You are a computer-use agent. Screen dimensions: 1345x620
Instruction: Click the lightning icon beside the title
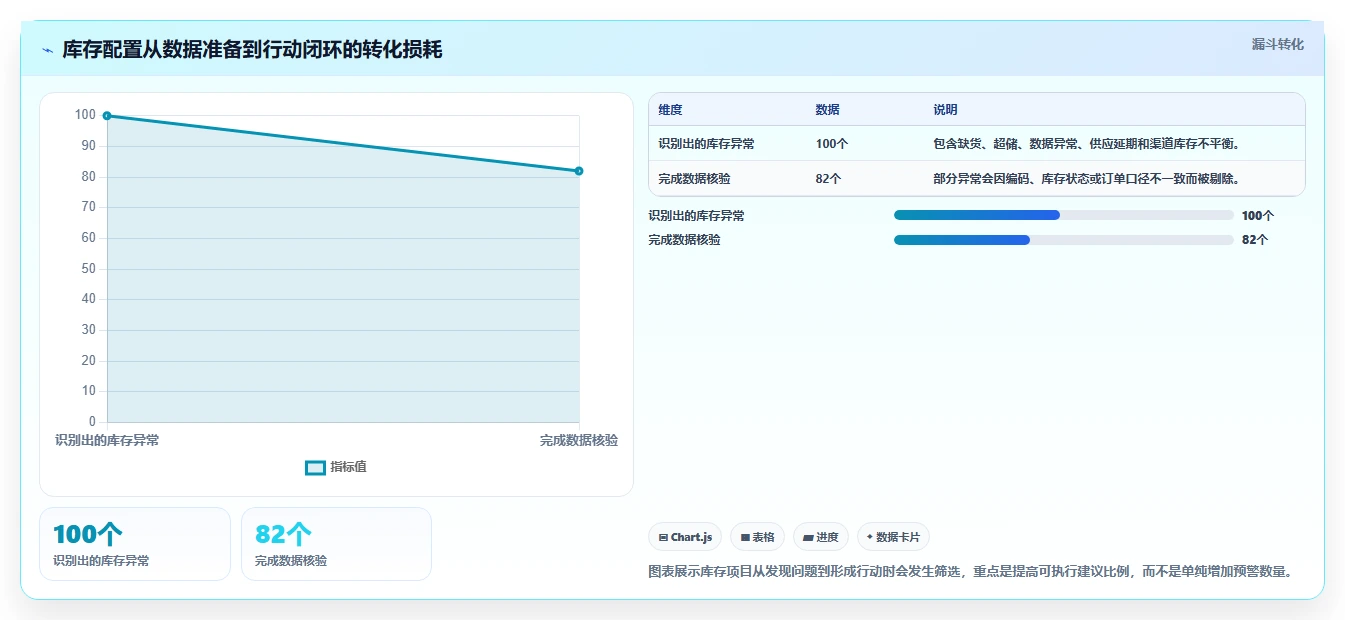pos(48,50)
